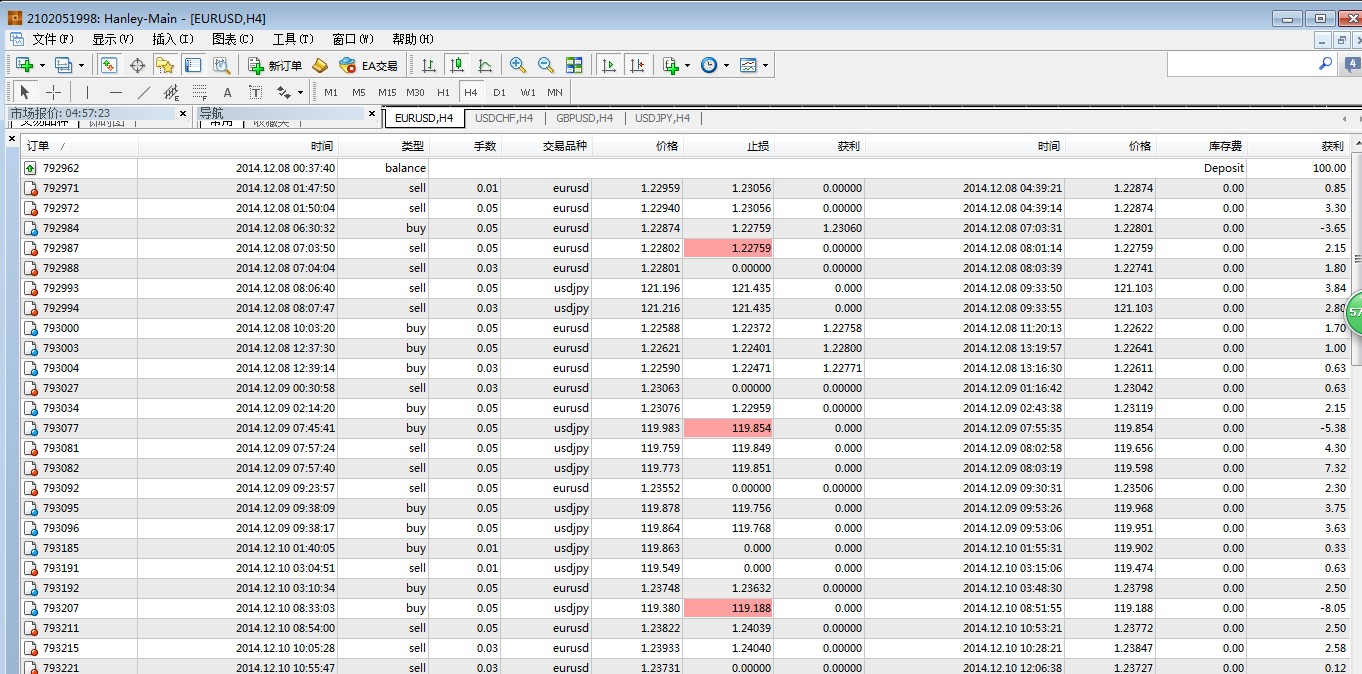Open MetaEditor with the yellow book icon
Screen dimensions: 1362x674
point(320,65)
